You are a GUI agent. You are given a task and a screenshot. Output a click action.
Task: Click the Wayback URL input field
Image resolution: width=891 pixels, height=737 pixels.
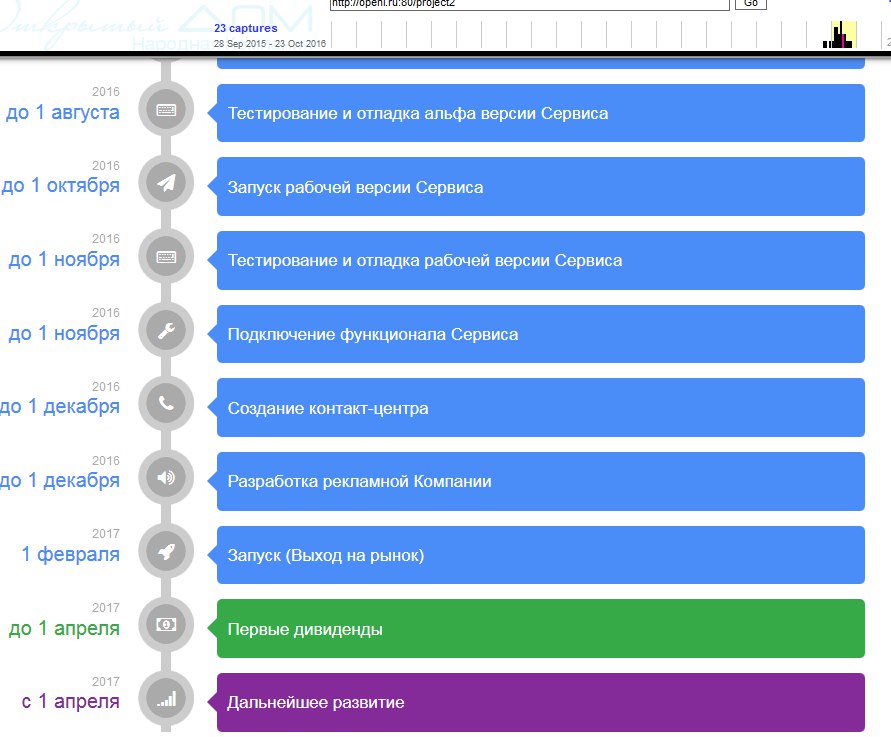tap(530, 4)
